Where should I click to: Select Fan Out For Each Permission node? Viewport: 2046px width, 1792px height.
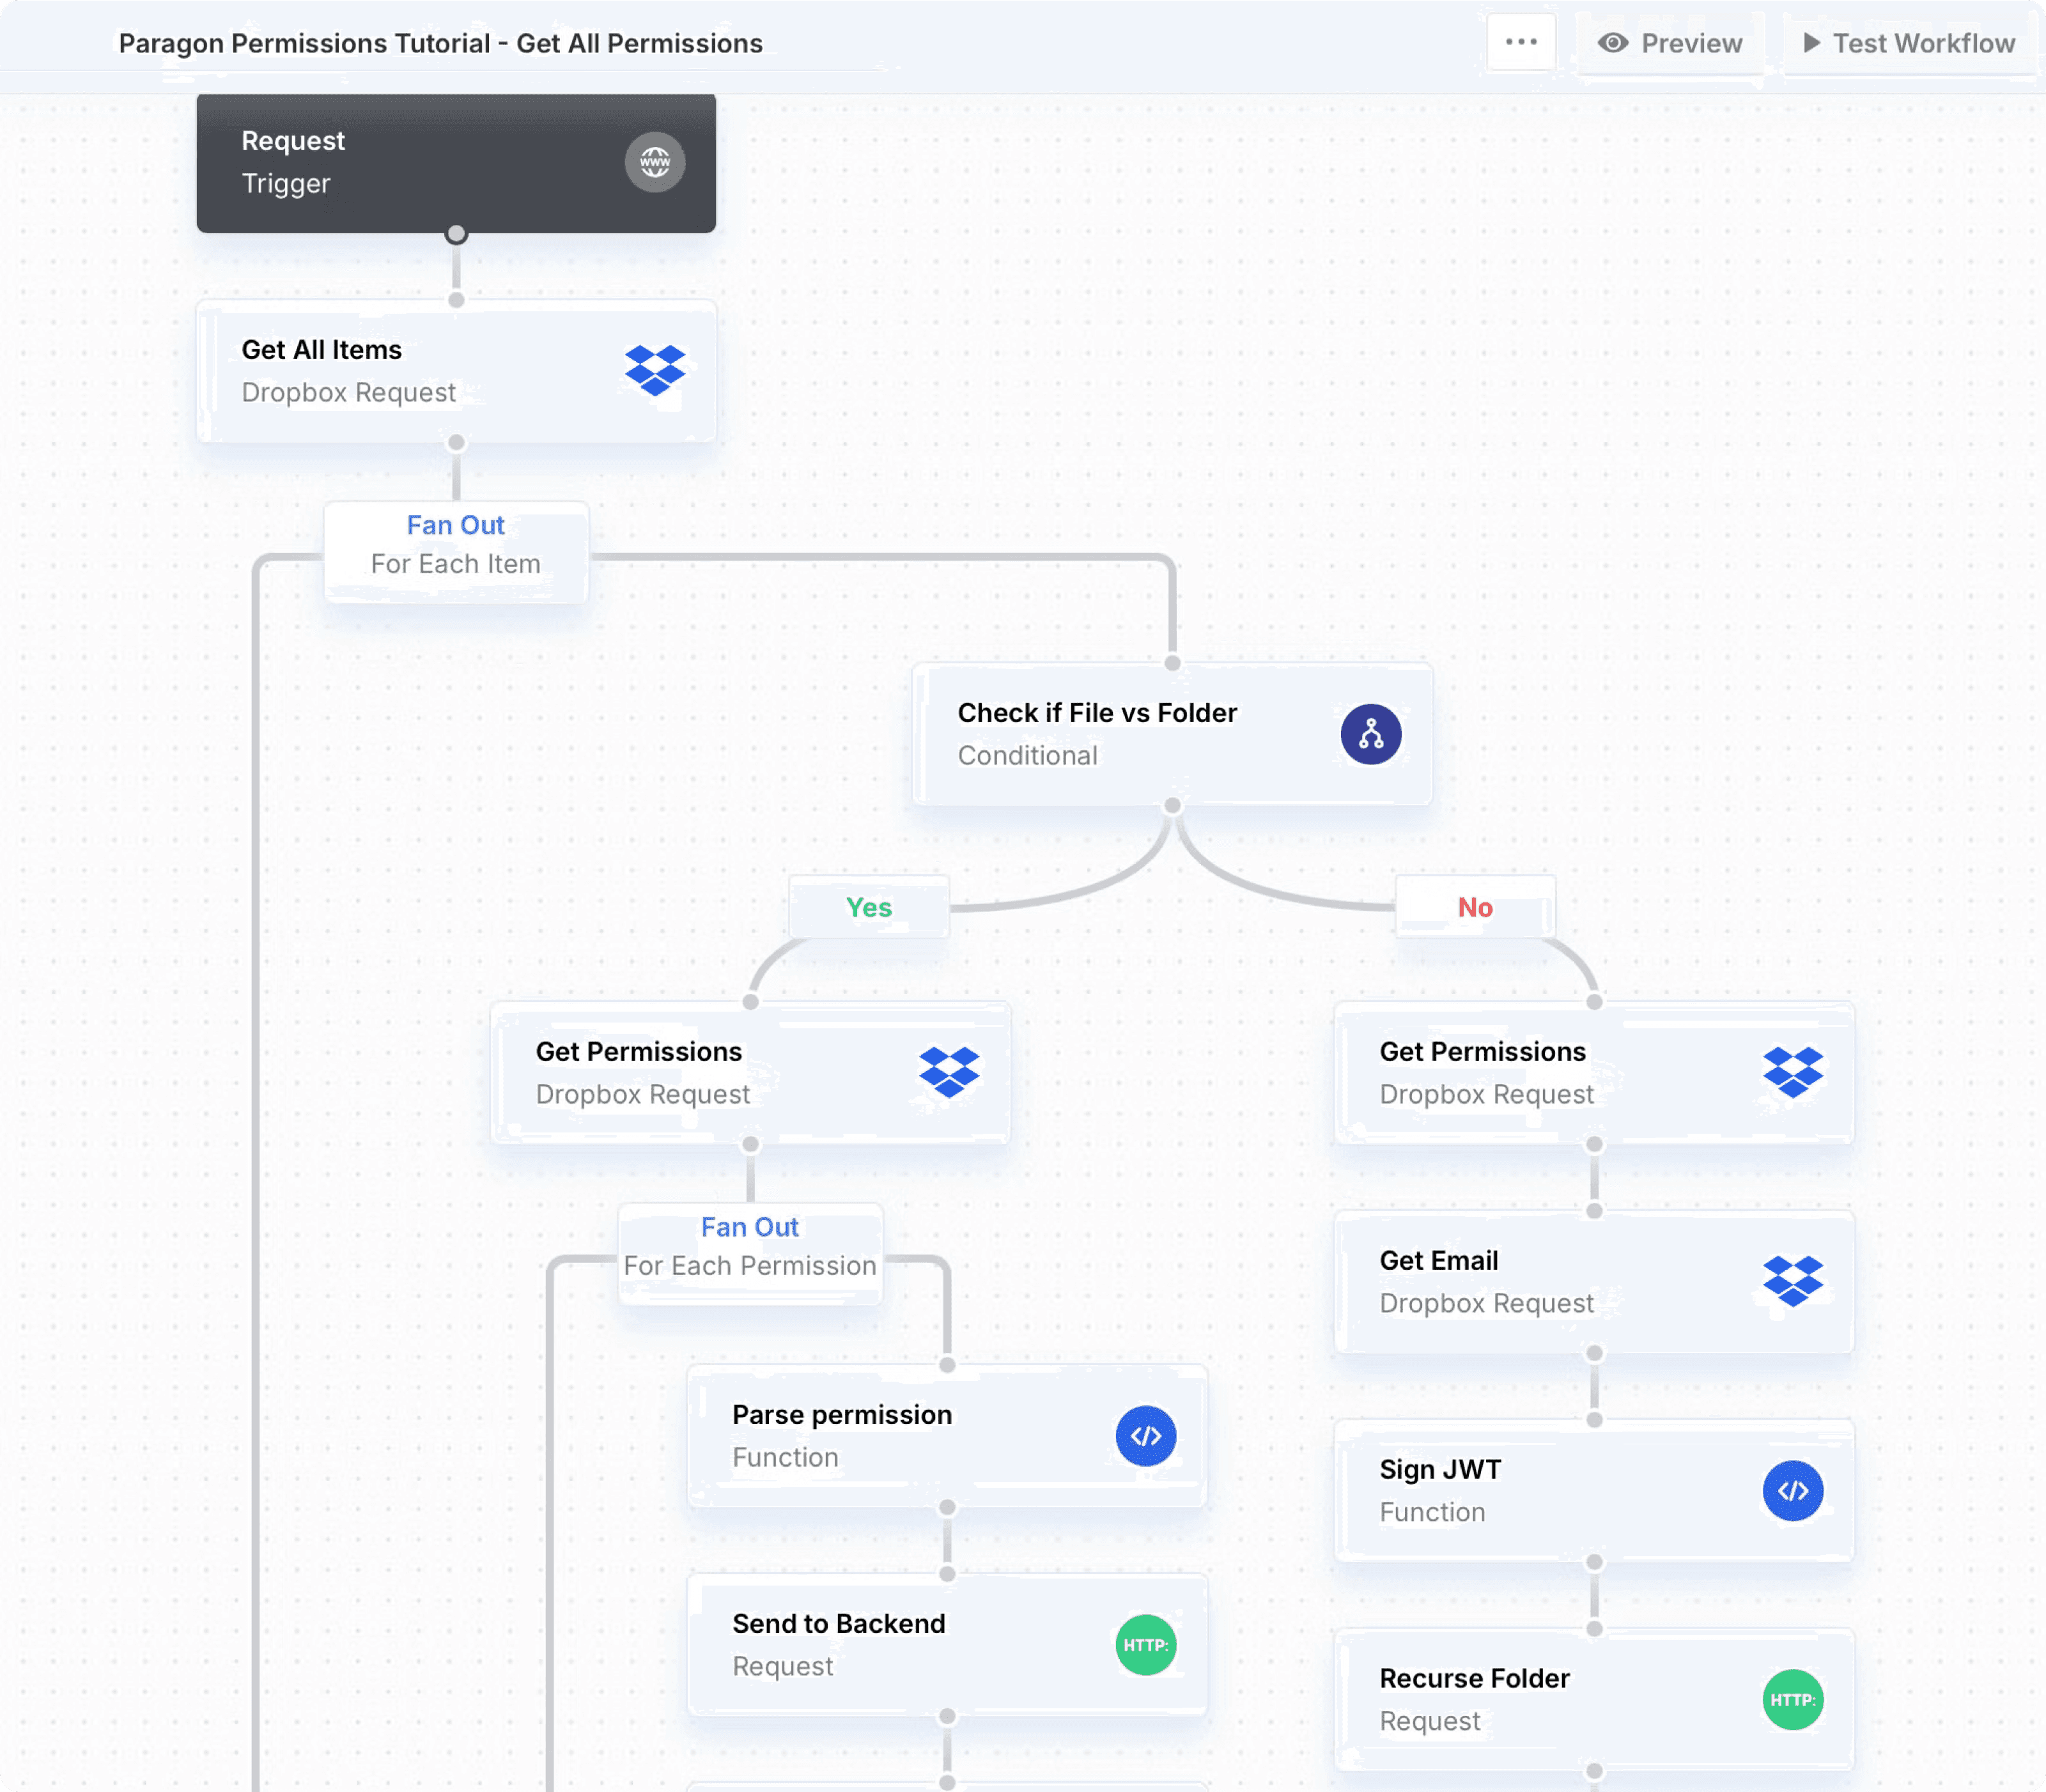point(750,1247)
